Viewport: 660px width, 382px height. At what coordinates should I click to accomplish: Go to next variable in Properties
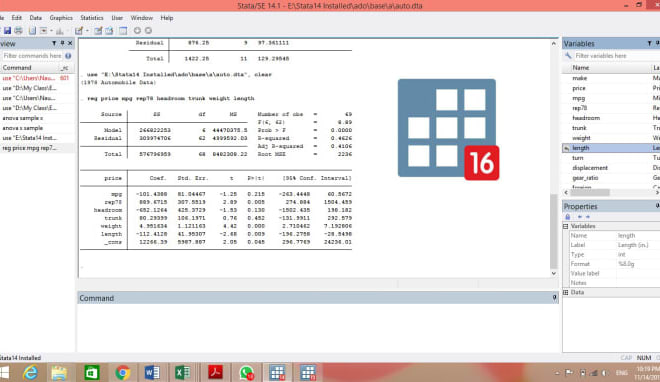coord(588,217)
